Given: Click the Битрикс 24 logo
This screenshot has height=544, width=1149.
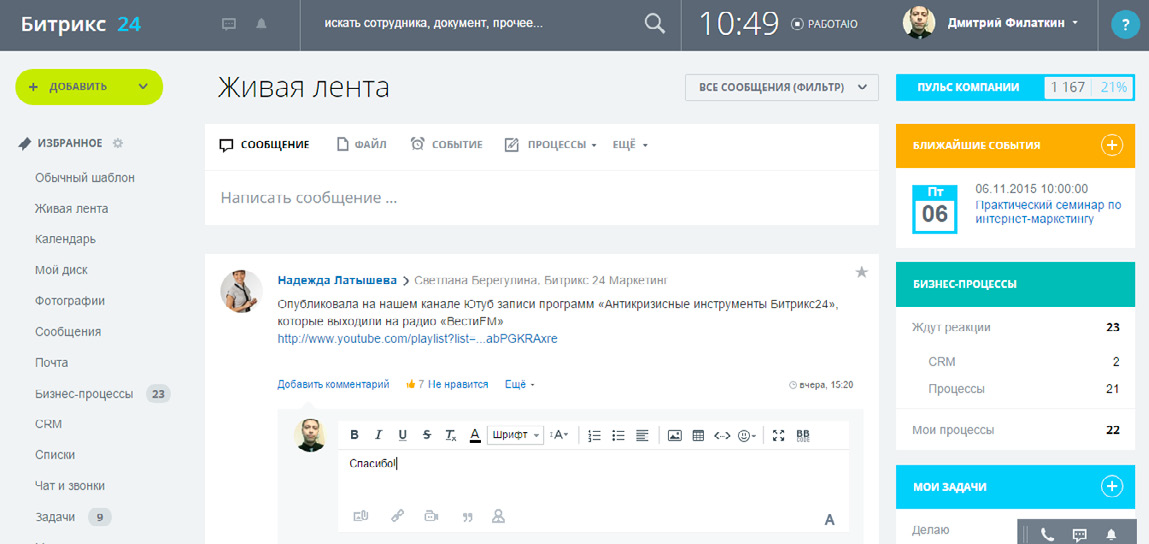Looking at the screenshot, I should click(81, 24).
